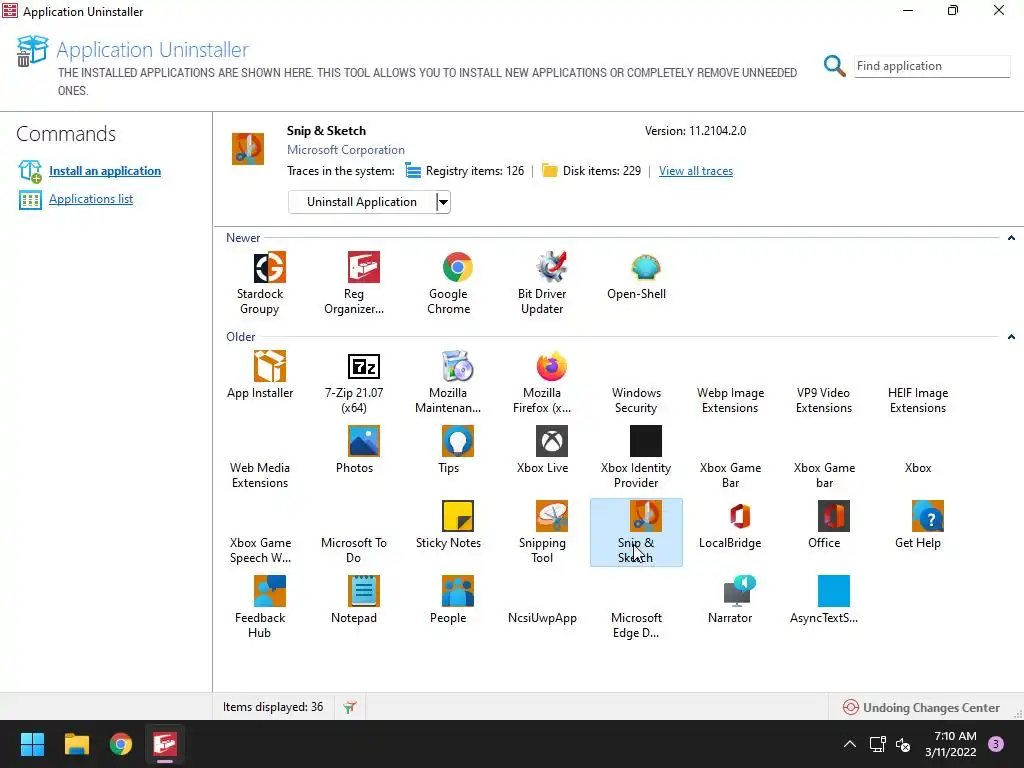This screenshot has width=1024, height=768.
Task: Select the People app
Action: (x=449, y=600)
